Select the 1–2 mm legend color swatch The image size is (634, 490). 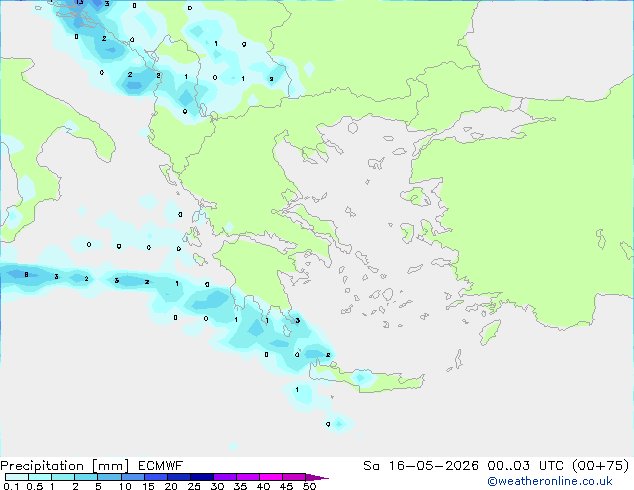[x=63, y=477]
